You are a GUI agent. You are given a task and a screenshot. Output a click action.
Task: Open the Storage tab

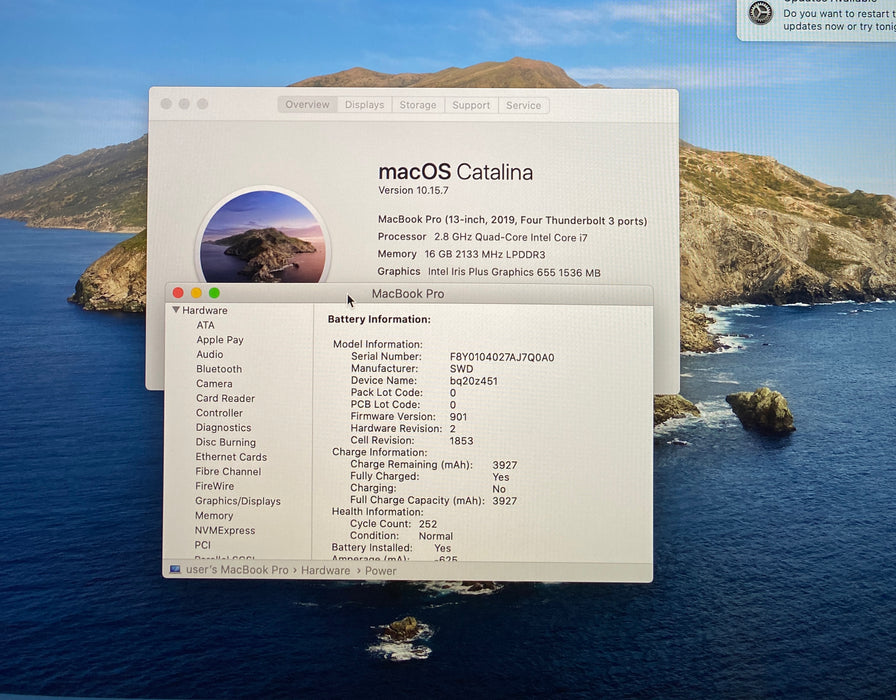418,105
